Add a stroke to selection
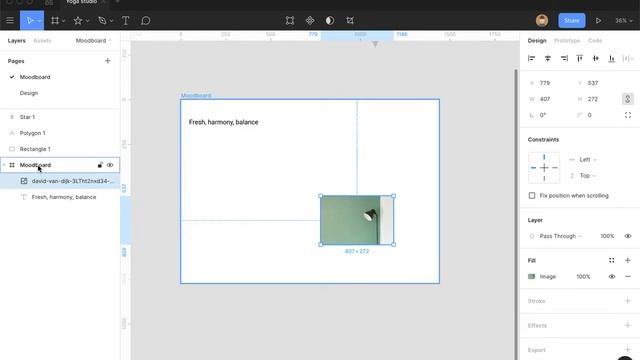The height and width of the screenshot is (360, 640). [628, 301]
